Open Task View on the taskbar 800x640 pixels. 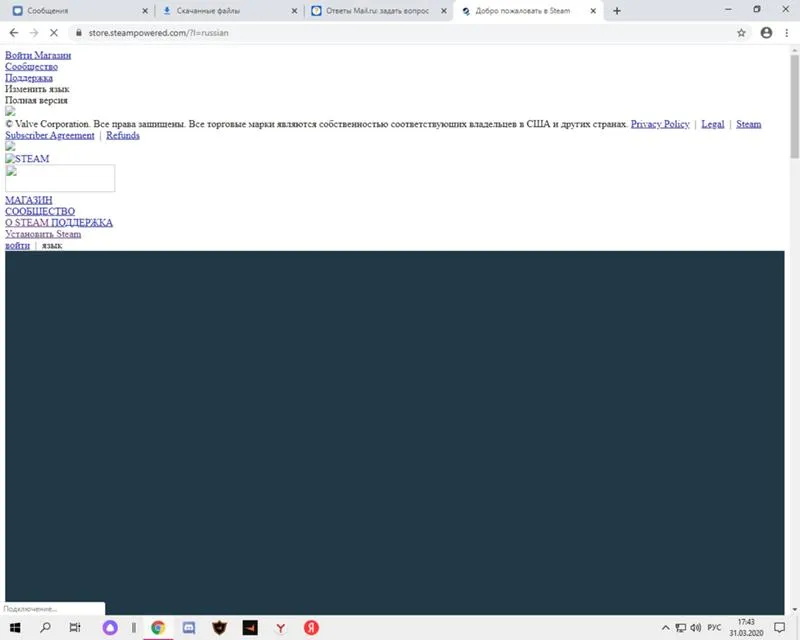coord(75,628)
